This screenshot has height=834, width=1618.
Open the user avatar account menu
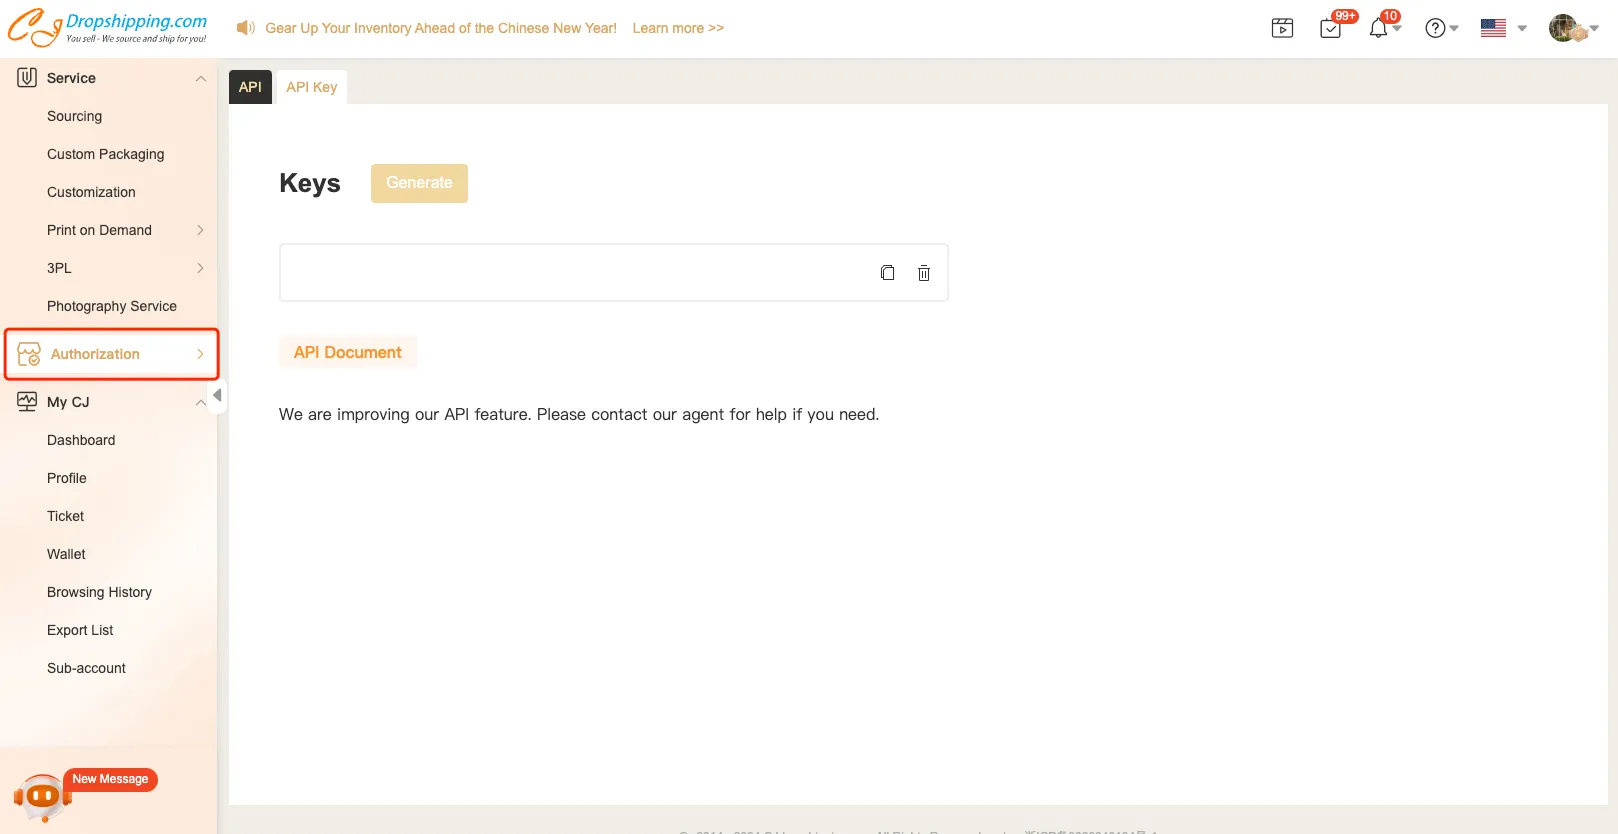pos(1573,28)
